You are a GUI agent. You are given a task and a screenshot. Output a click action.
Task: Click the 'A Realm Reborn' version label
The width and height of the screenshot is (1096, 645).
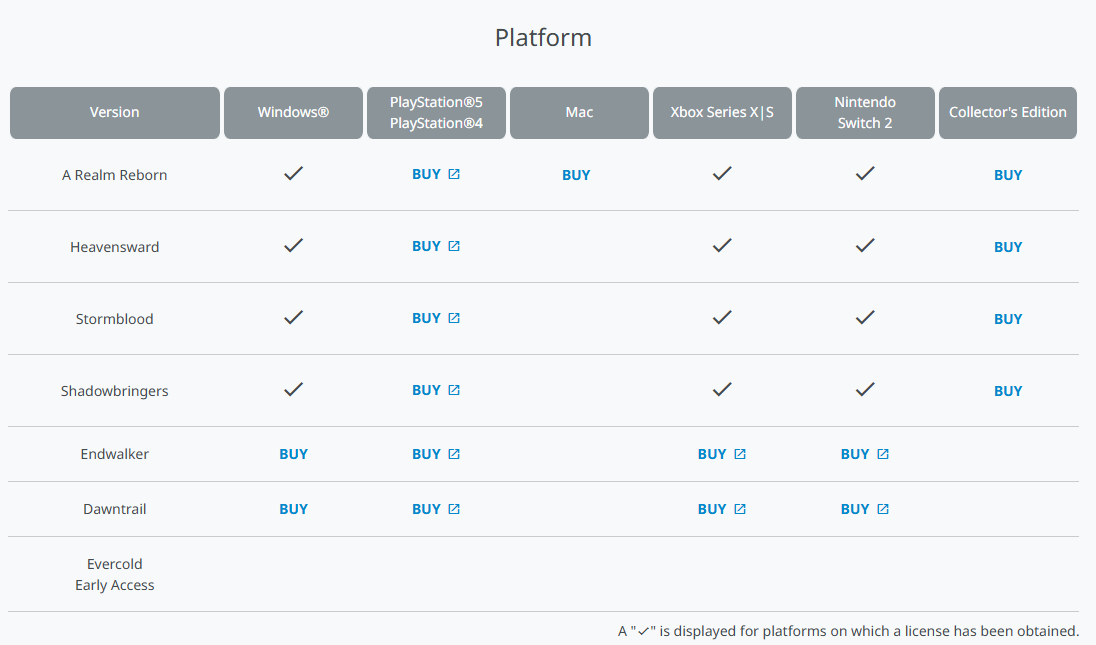tap(115, 175)
